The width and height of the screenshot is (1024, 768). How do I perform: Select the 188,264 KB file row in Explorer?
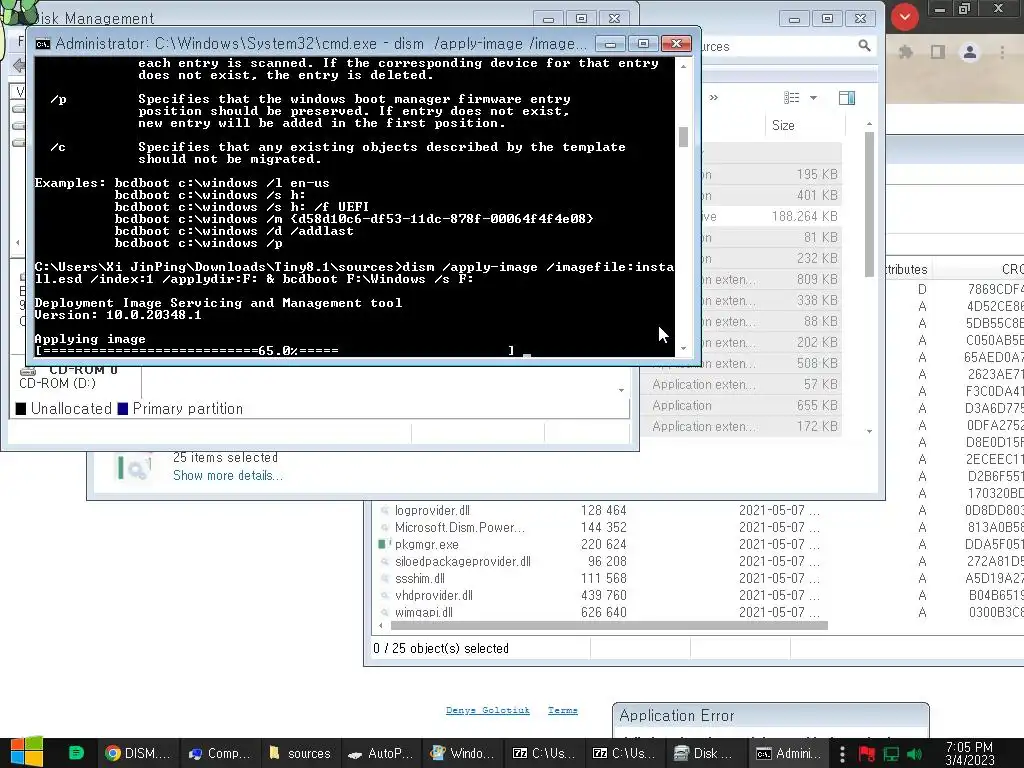click(771, 216)
